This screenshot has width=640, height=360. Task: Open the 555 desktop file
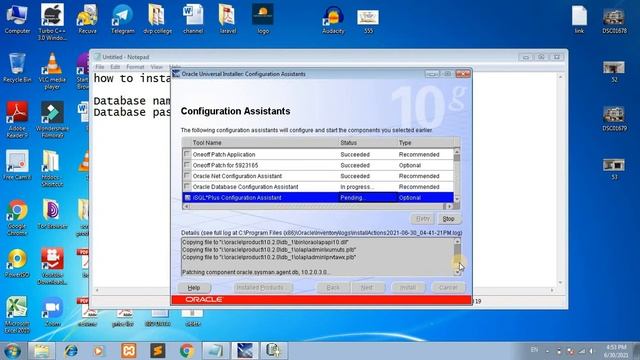[368, 22]
